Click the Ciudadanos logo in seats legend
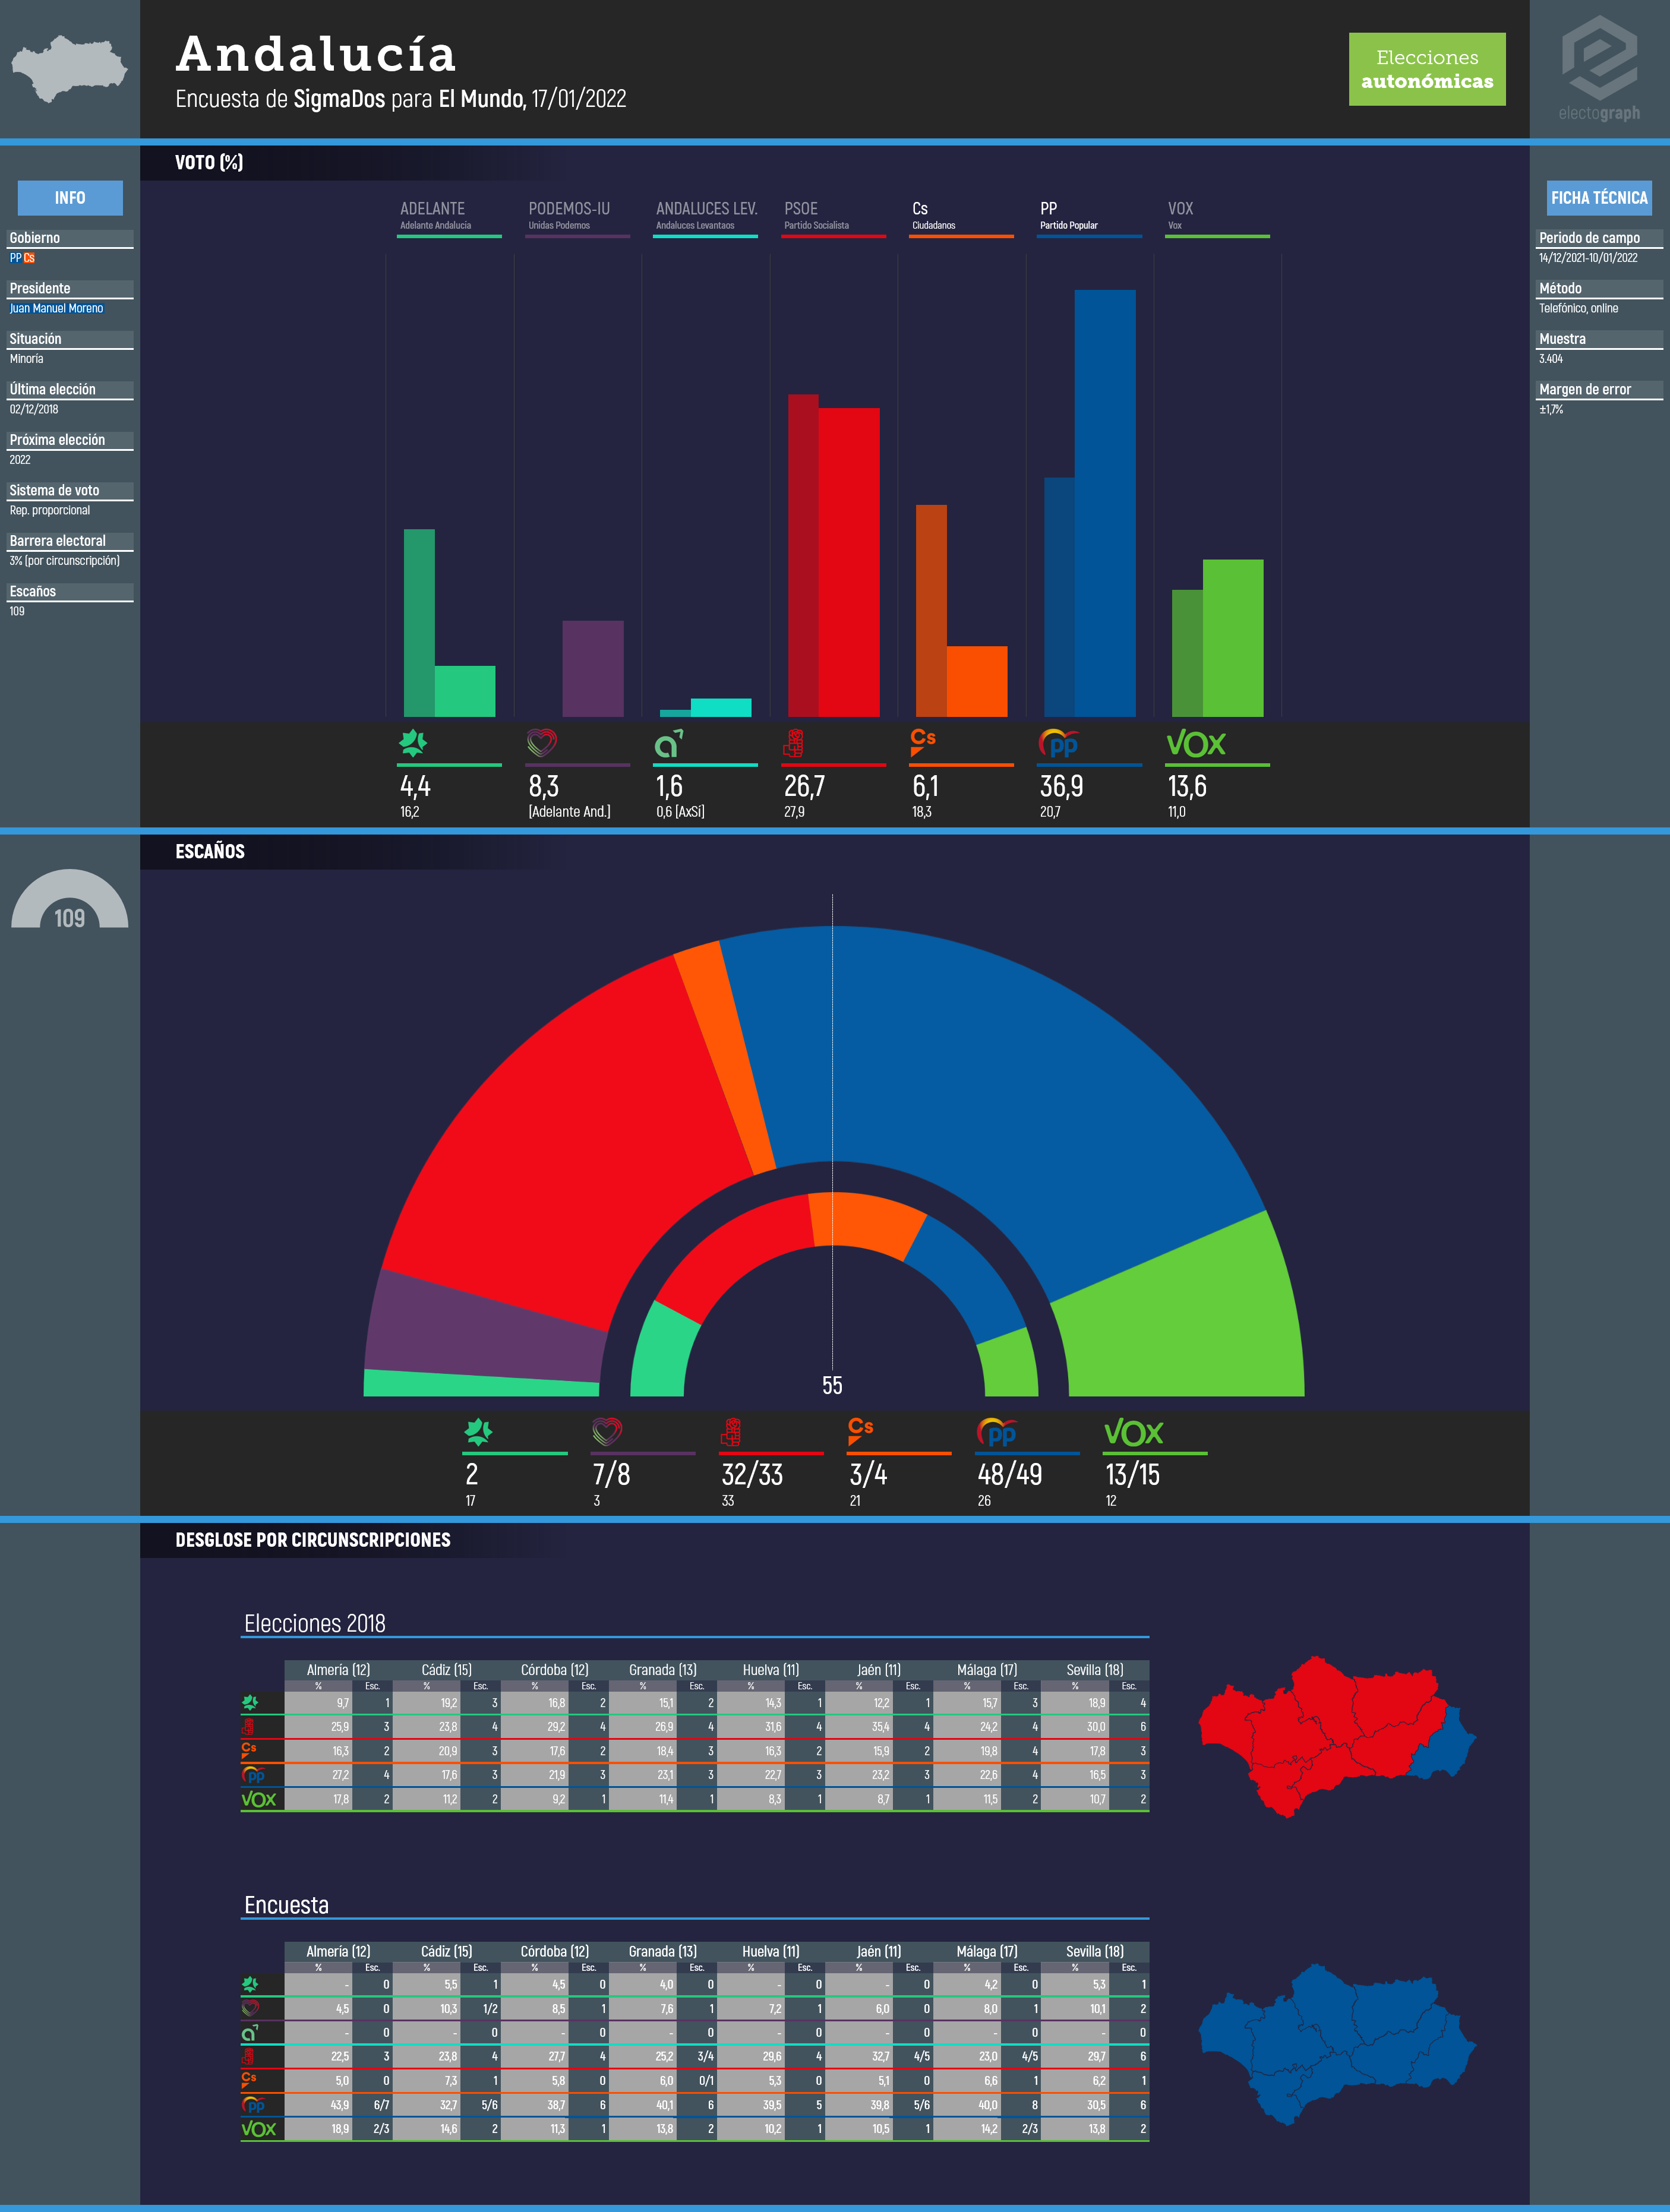The image size is (1670, 2212). 861,1431
